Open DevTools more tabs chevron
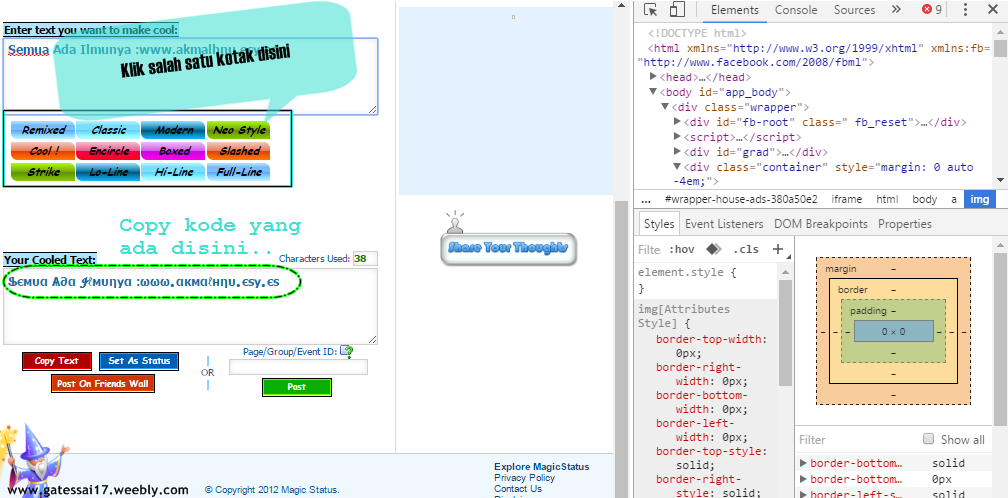This screenshot has width=1008, height=498. pos(896,10)
